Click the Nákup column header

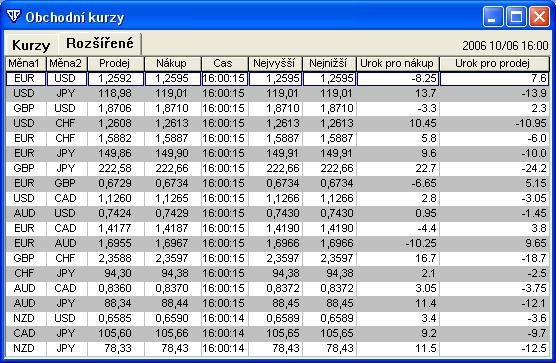pos(173,64)
